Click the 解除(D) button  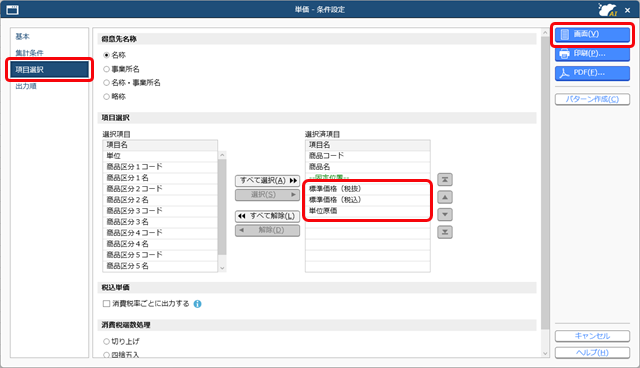click(267, 230)
